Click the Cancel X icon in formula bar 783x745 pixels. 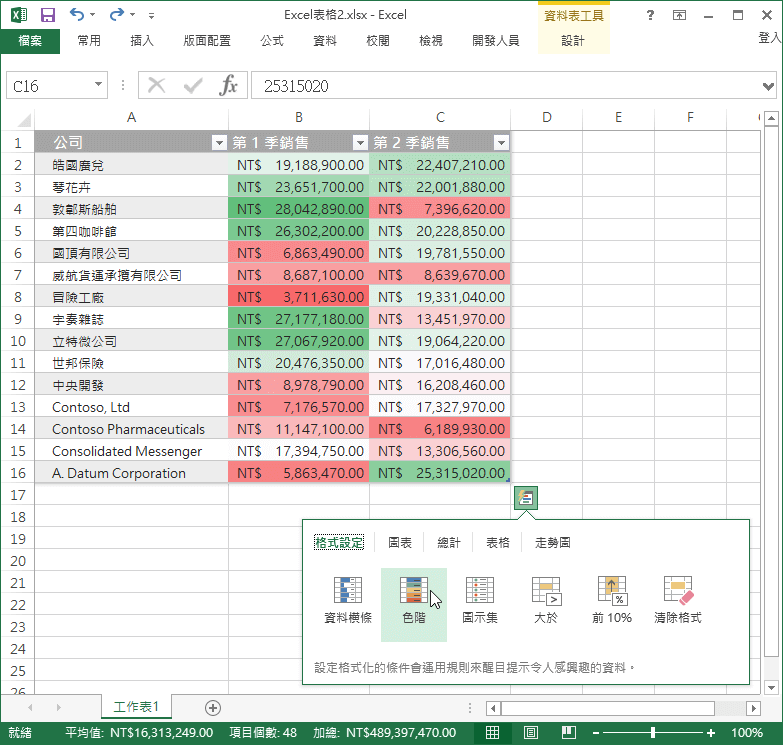(x=156, y=85)
